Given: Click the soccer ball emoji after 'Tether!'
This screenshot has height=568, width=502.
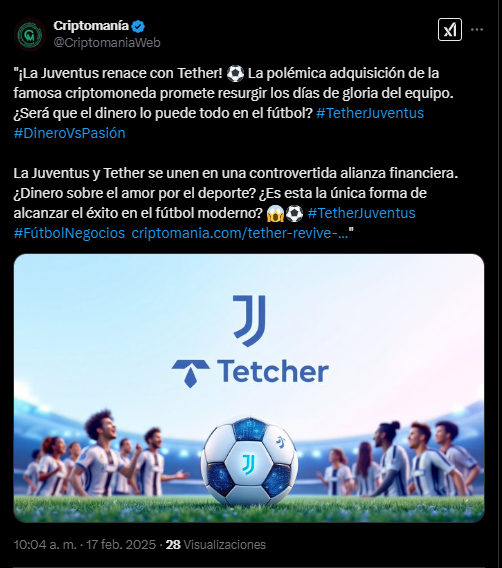Looking at the screenshot, I should (x=235, y=73).
